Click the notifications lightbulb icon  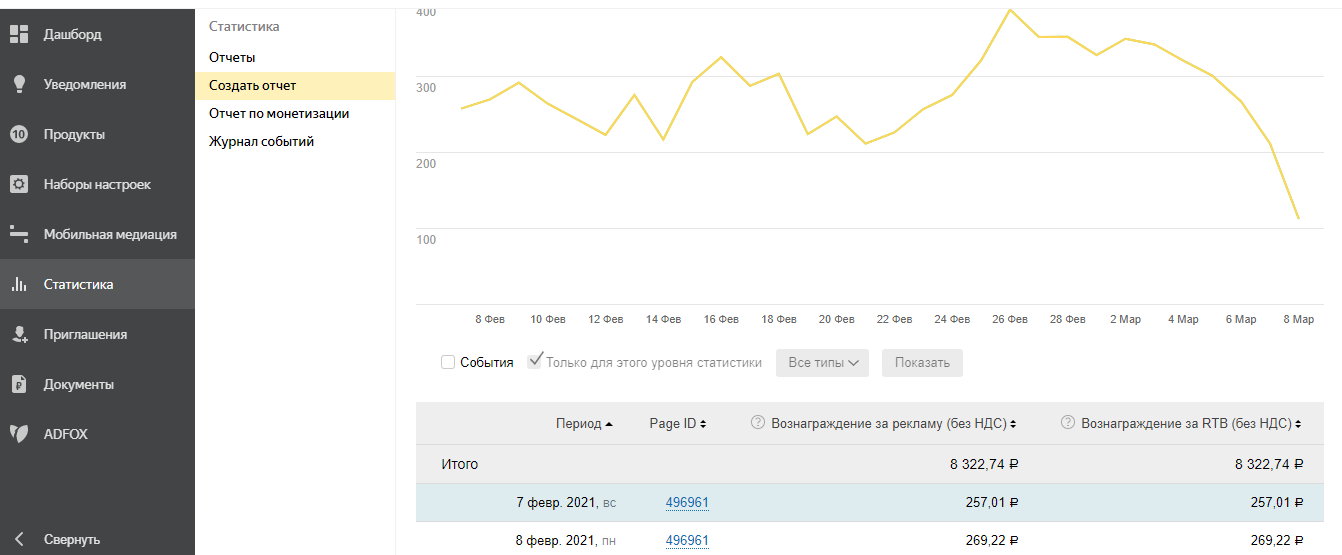click(18, 84)
